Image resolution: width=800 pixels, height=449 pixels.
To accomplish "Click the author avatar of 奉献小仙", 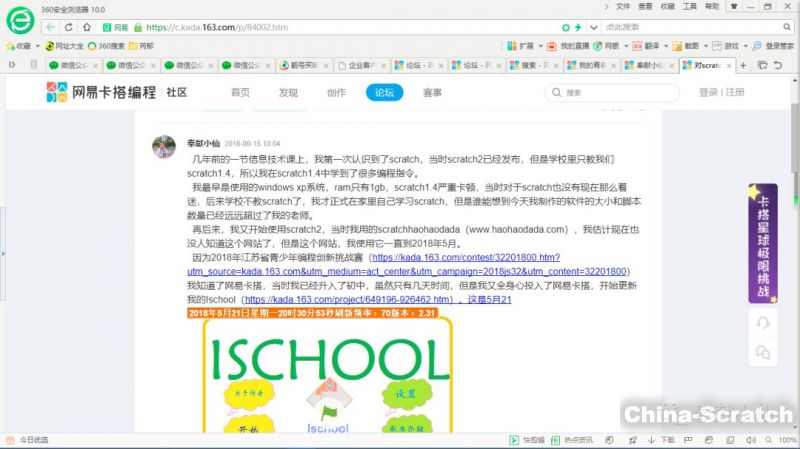I will (x=164, y=146).
